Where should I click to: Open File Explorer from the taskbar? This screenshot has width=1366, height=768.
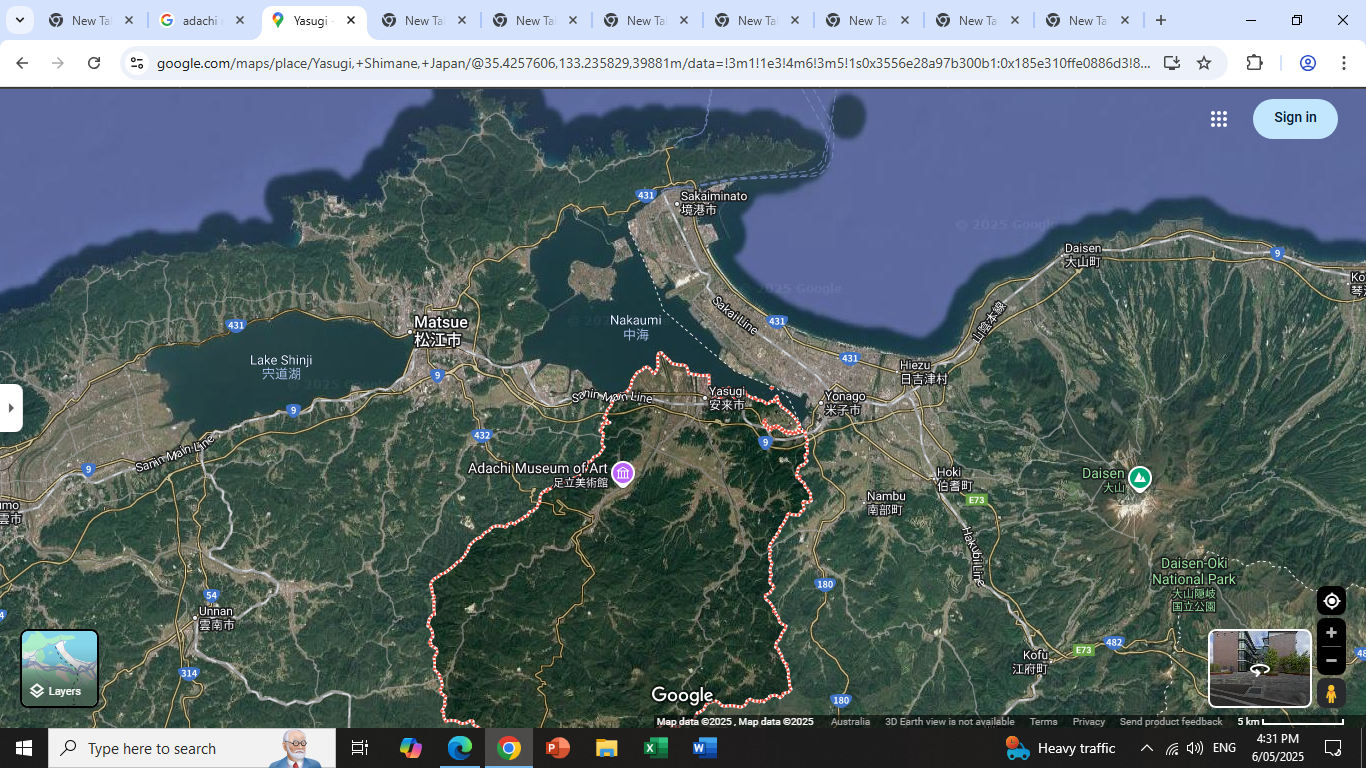(x=607, y=748)
